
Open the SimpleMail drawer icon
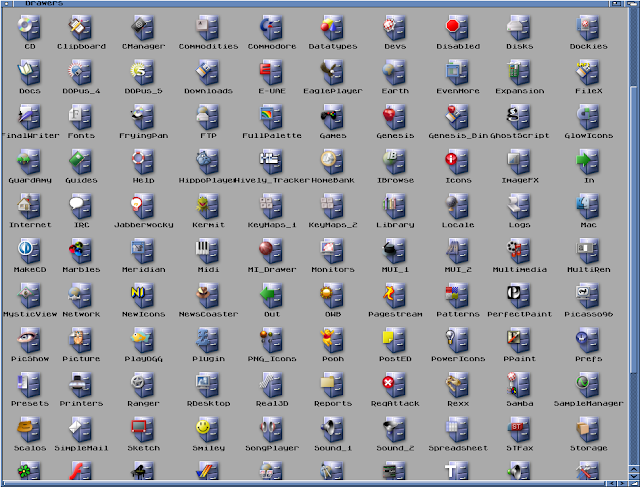click(80, 429)
